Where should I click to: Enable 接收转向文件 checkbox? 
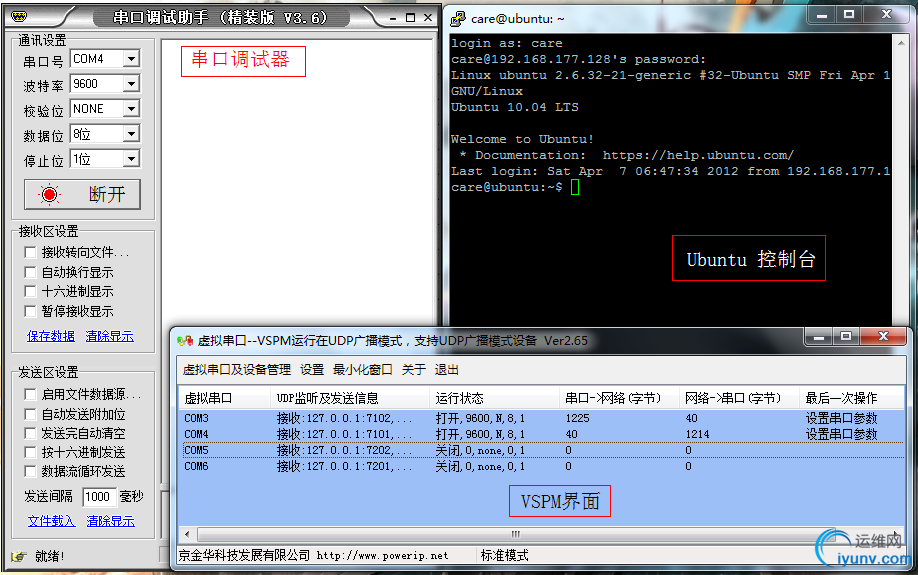30,252
